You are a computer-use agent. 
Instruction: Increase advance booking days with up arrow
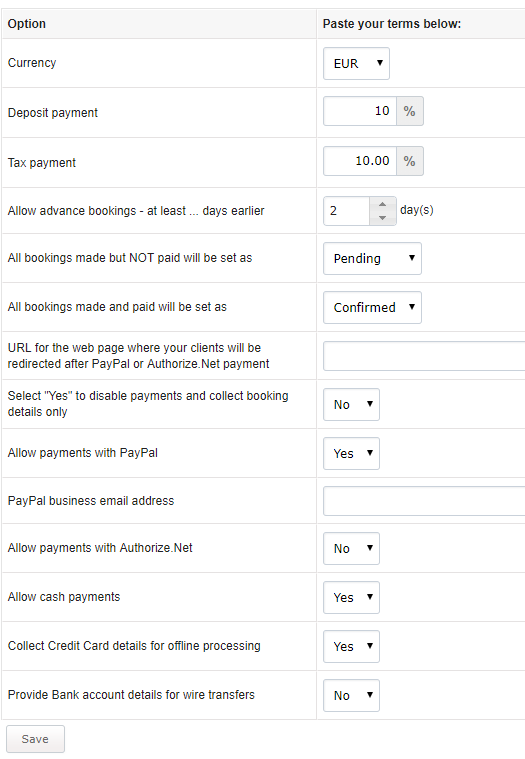point(383,204)
